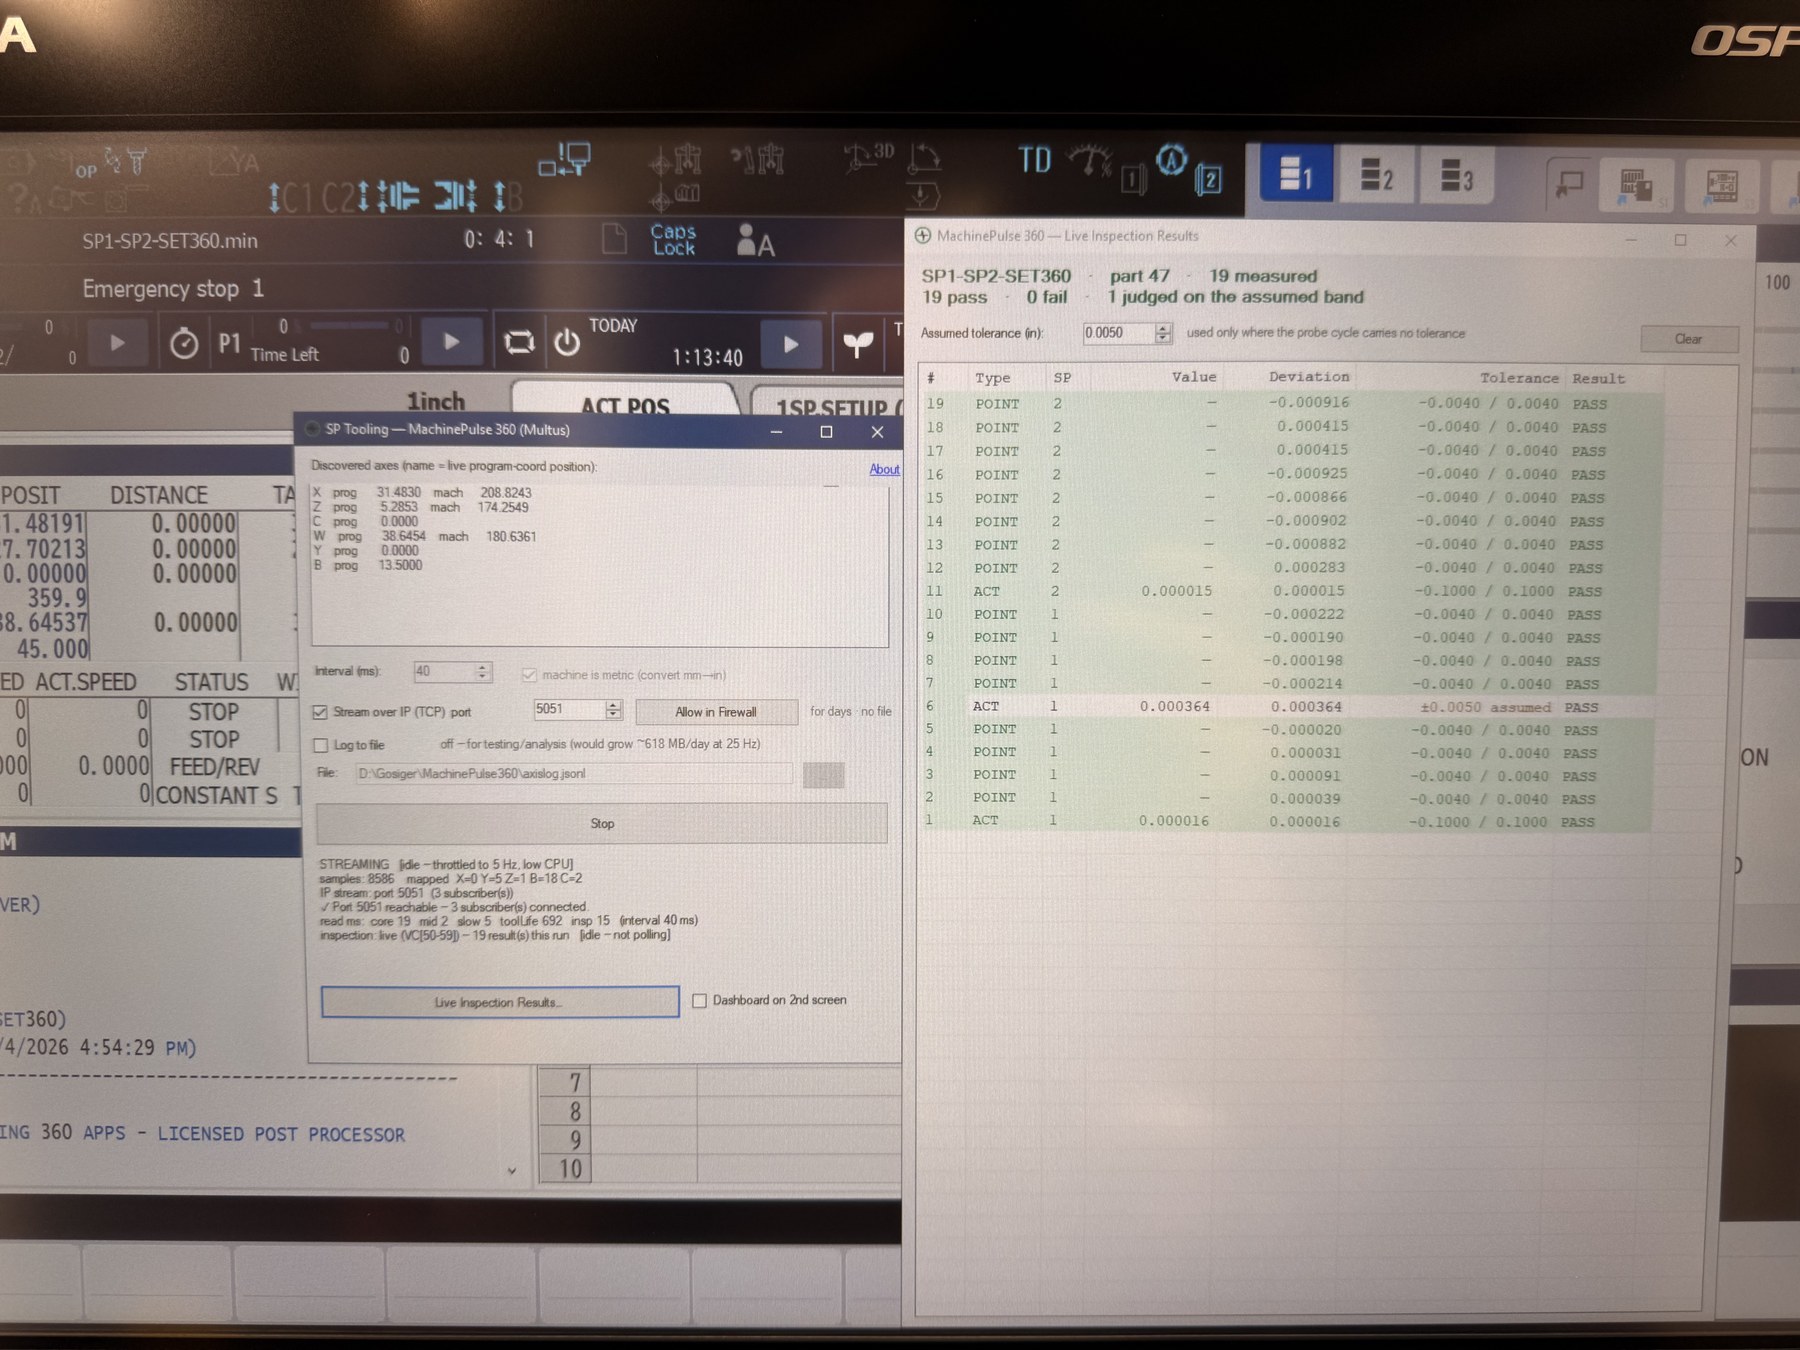
Task: Select inspection row 11 ACT
Action: pos(1288,591)
